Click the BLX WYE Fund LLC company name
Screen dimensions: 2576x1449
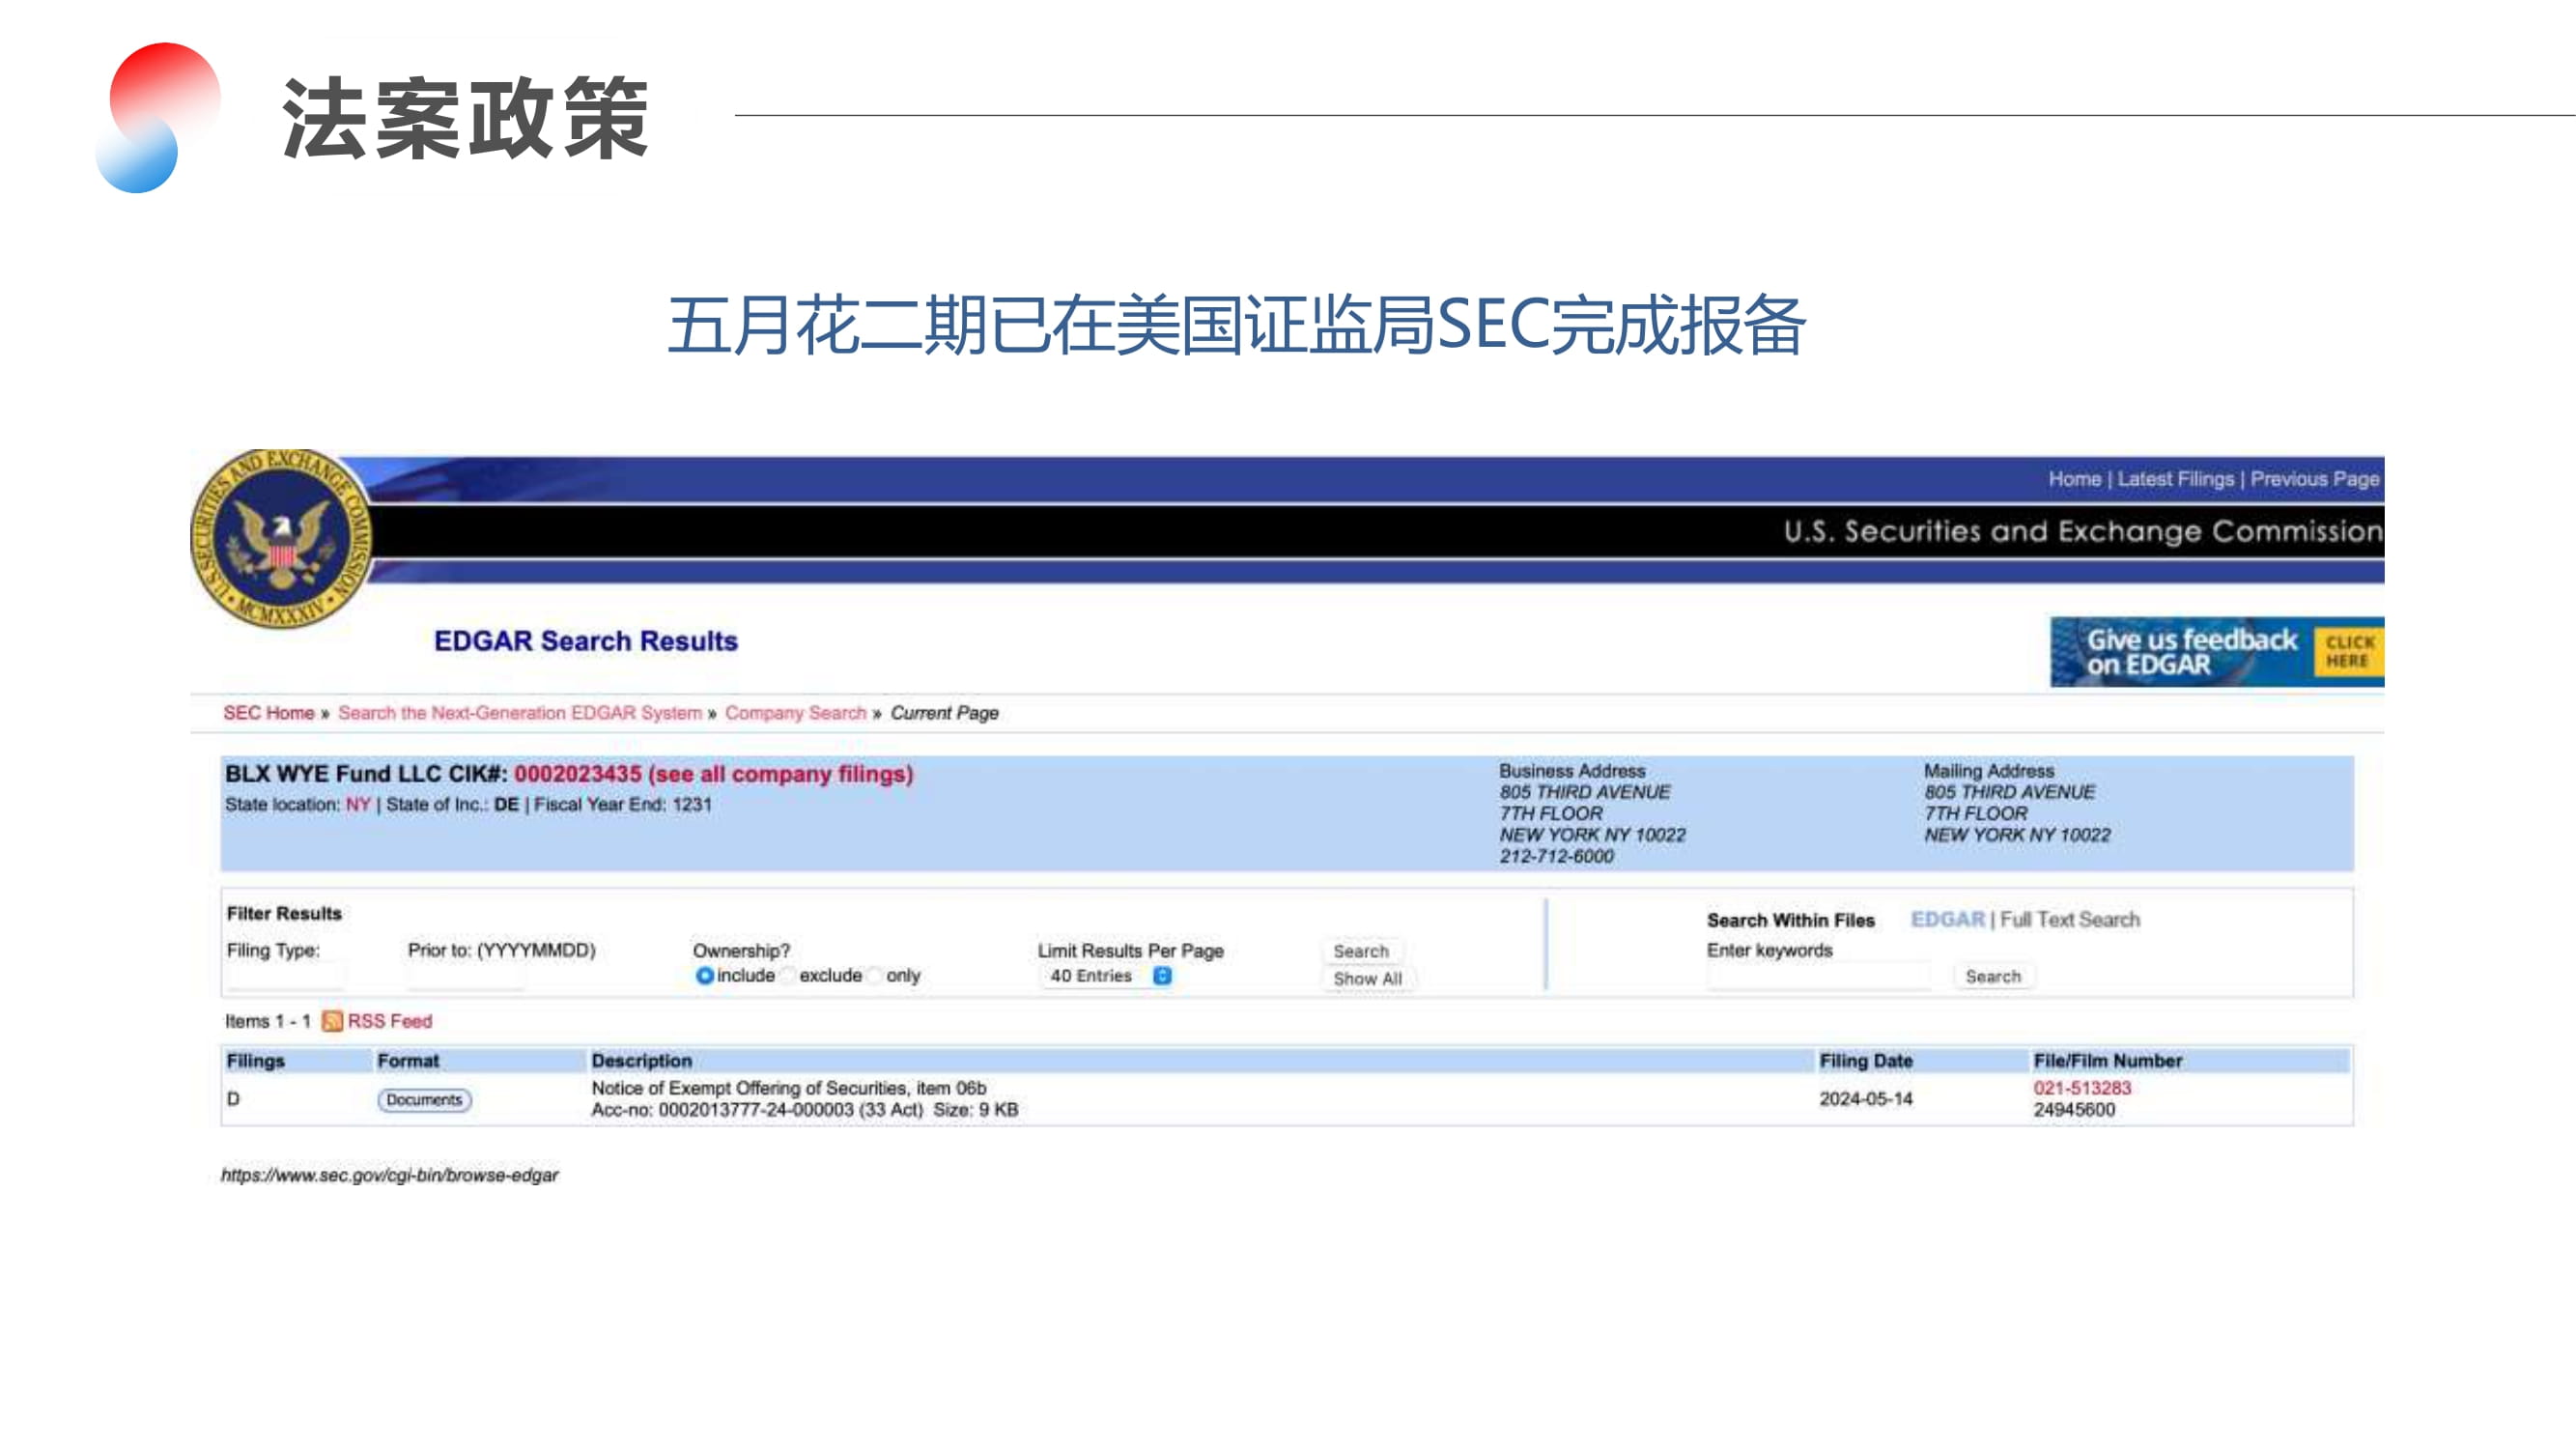click(x=333, y=774)
